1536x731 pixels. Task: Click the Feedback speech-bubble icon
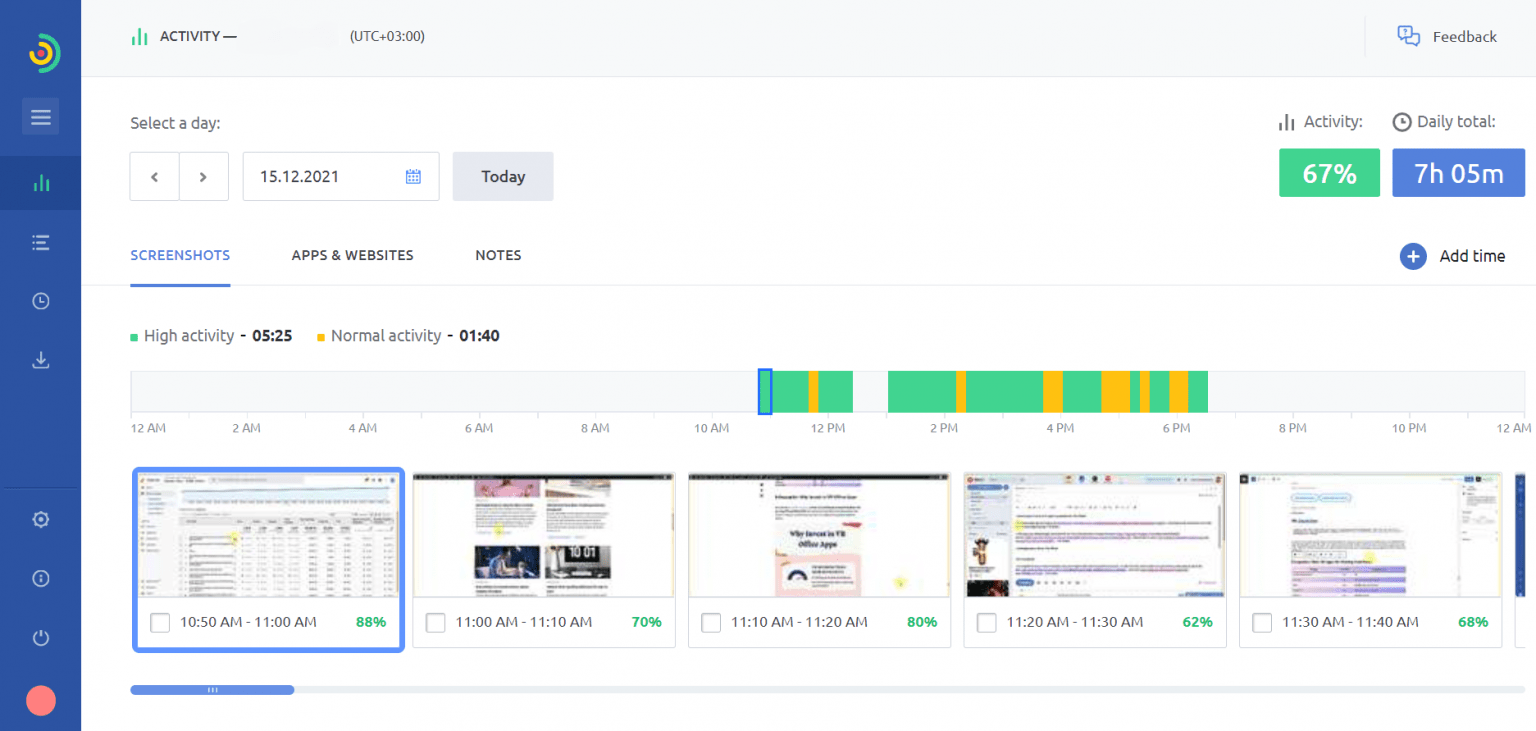(1408, 35)
